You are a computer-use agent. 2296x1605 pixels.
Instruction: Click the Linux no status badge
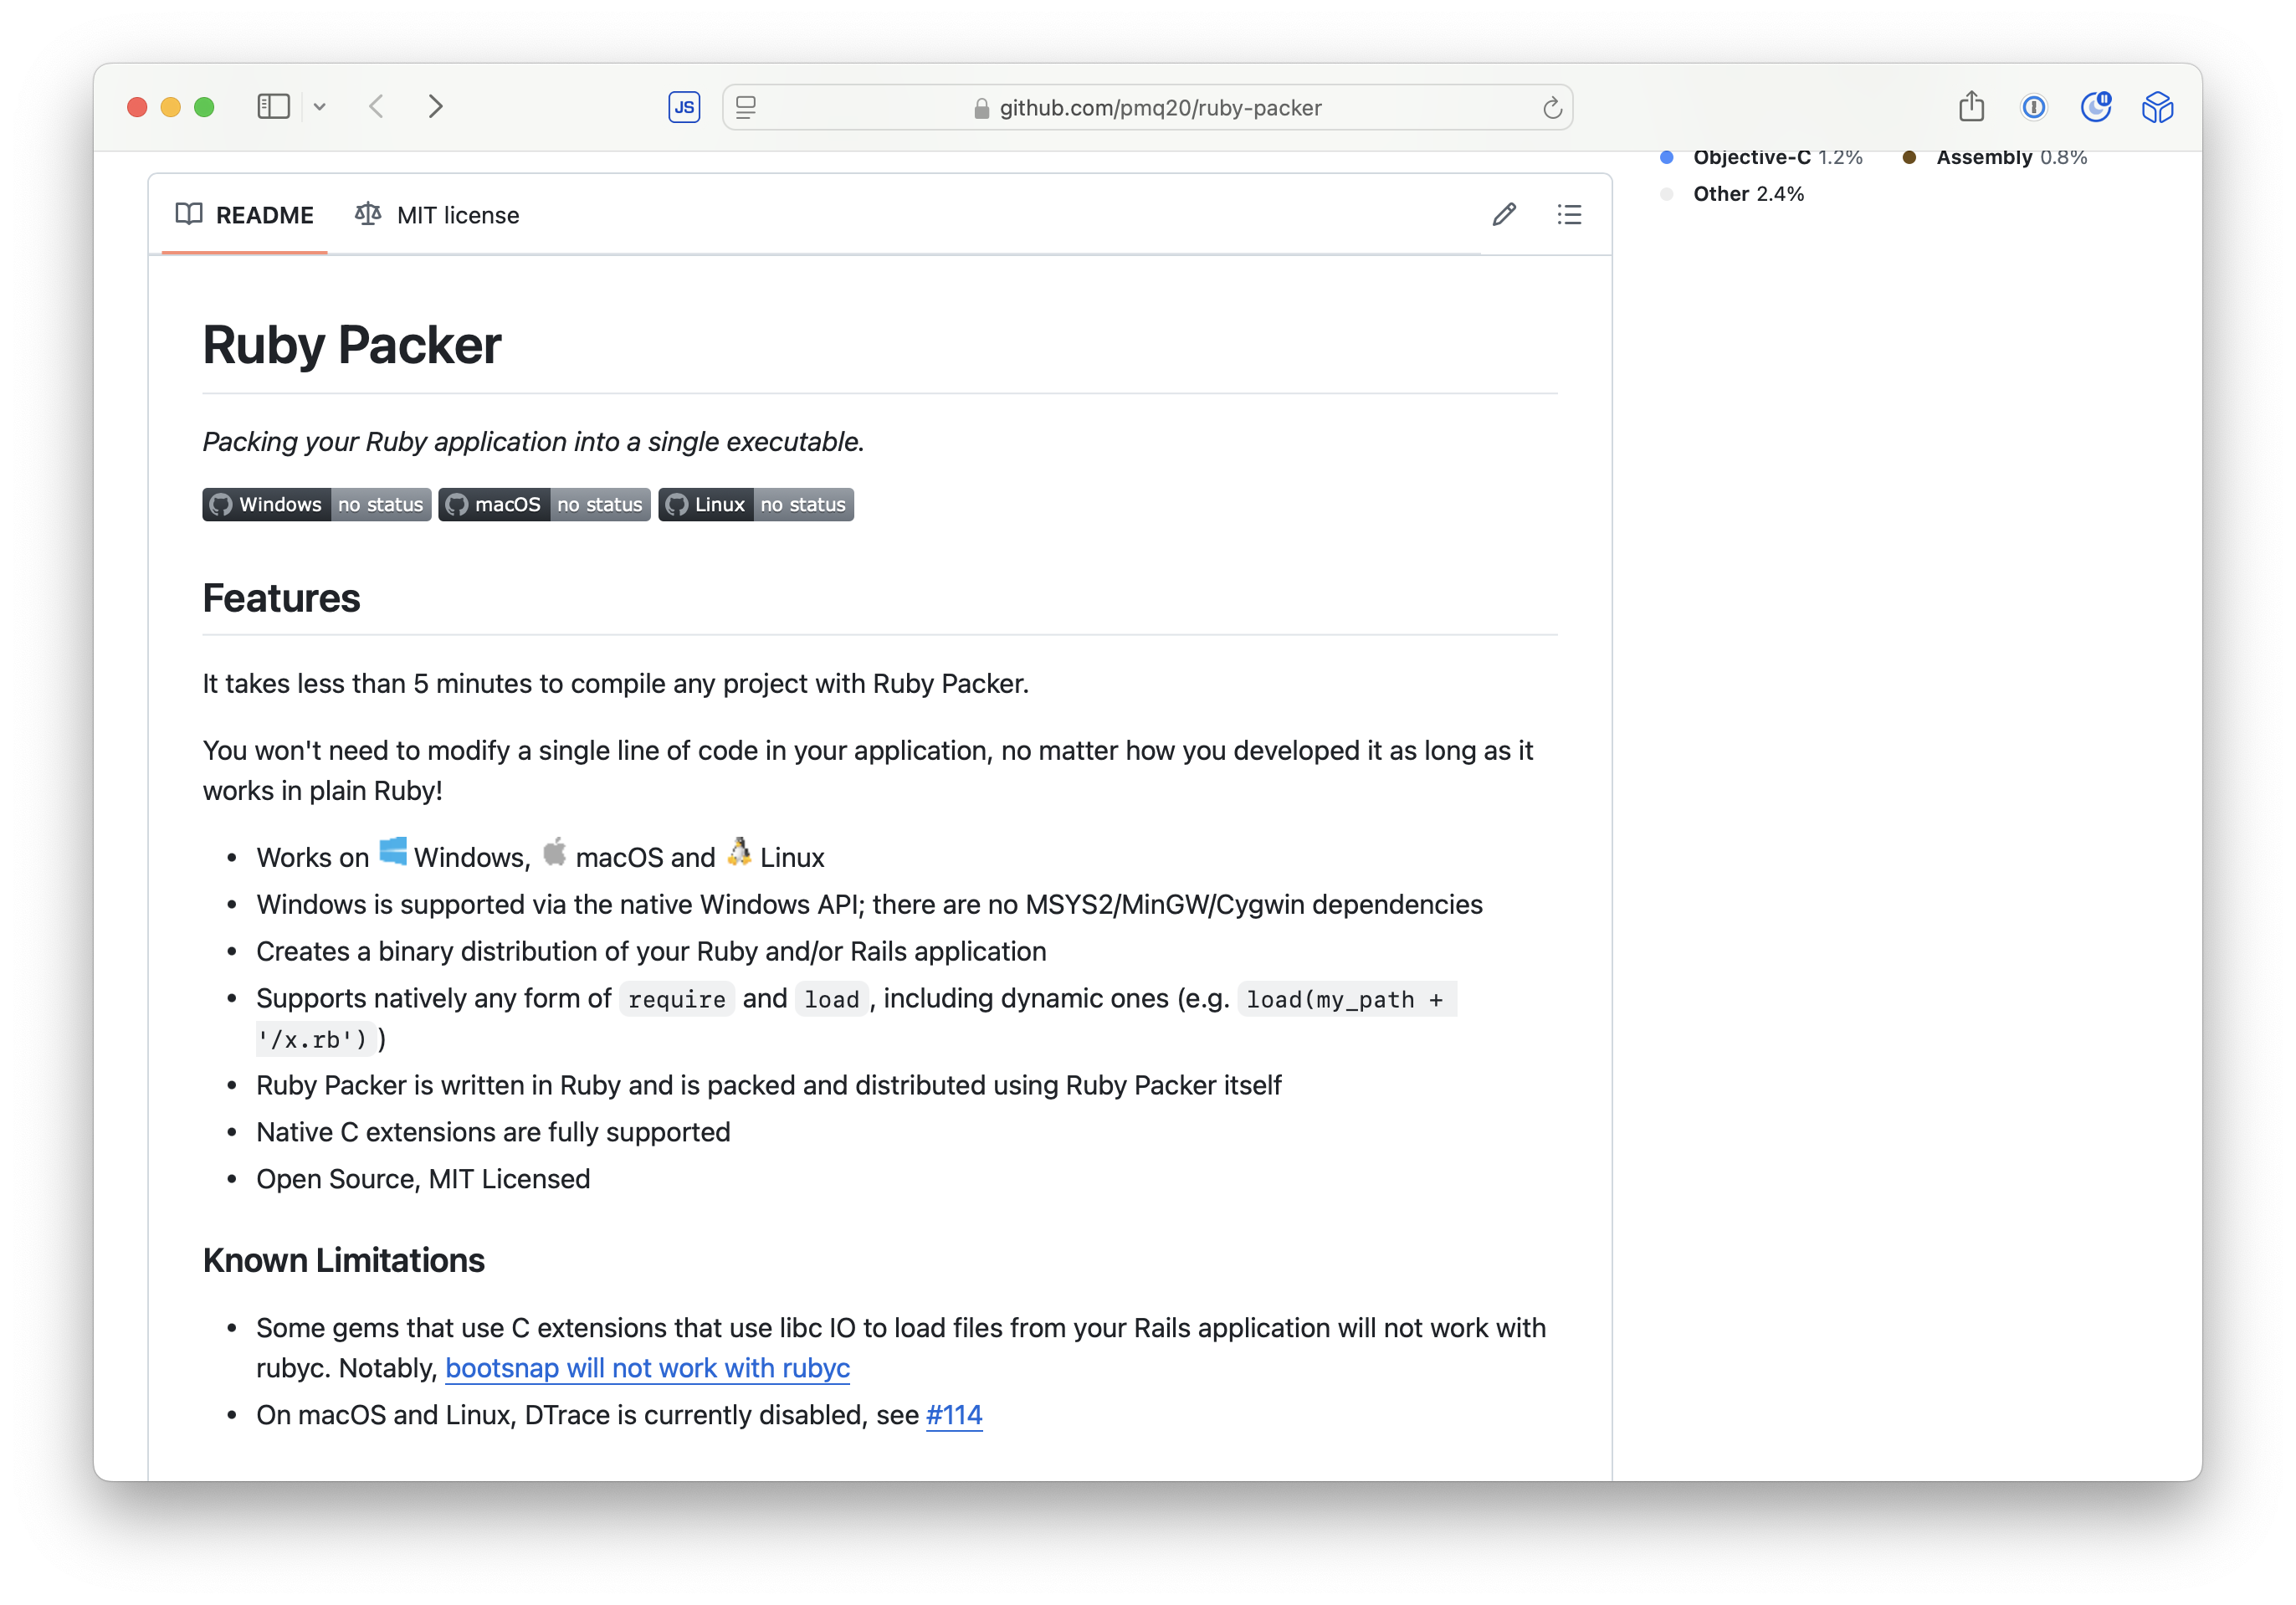coord(756,504)
